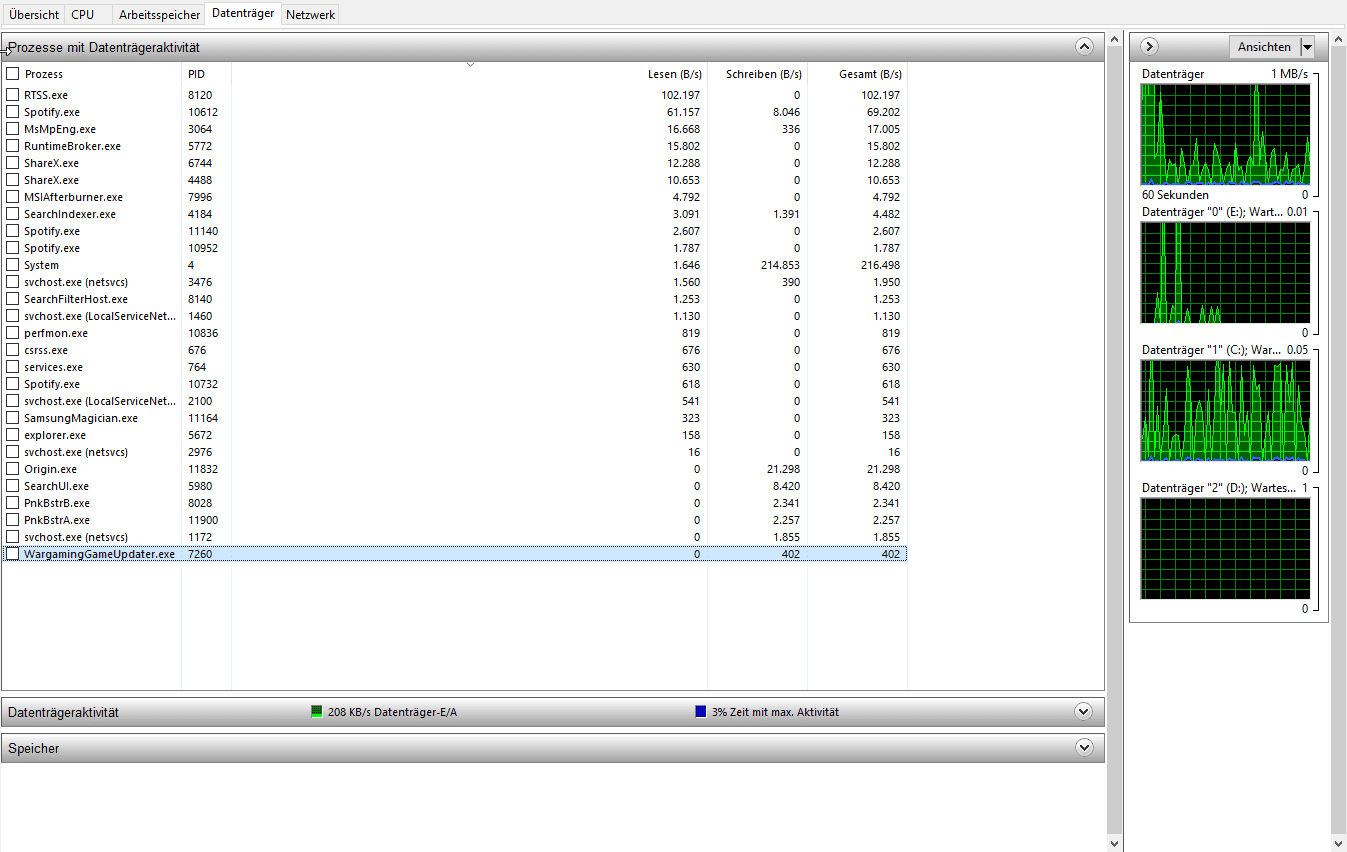The width and height of the screenshot is (1347, 852).
Task: Click PID value 7996
Action: click(200, 197)
